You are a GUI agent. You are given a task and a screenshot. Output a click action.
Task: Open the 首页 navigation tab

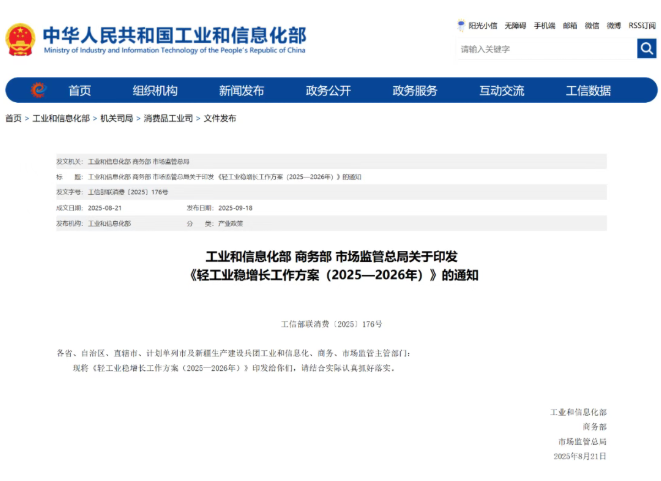coord(80,91)
